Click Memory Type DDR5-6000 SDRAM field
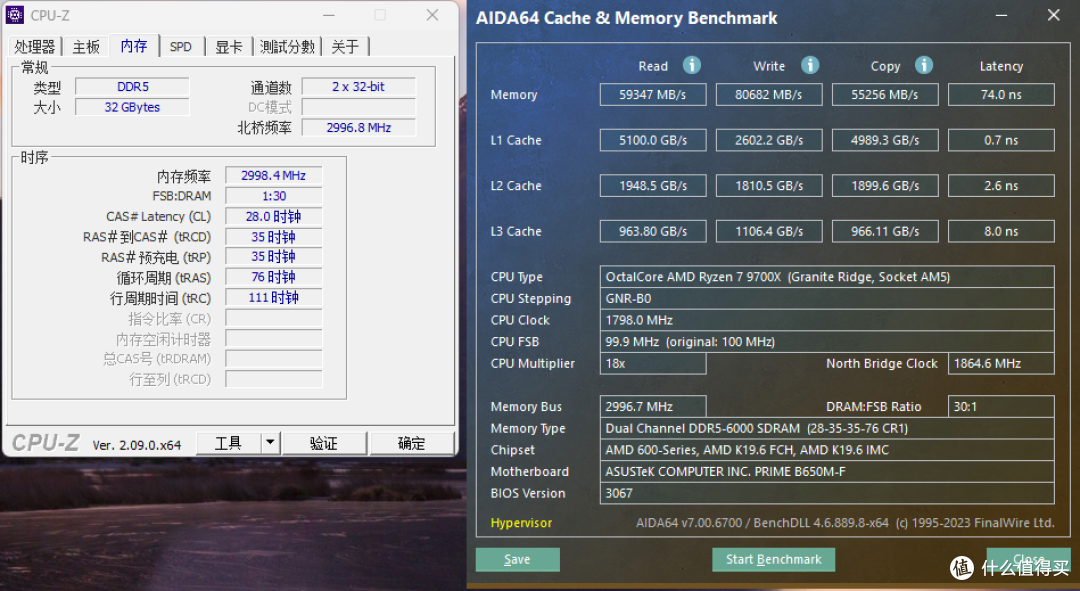Screen dimensions: 1080x591 tap(827, 428)
